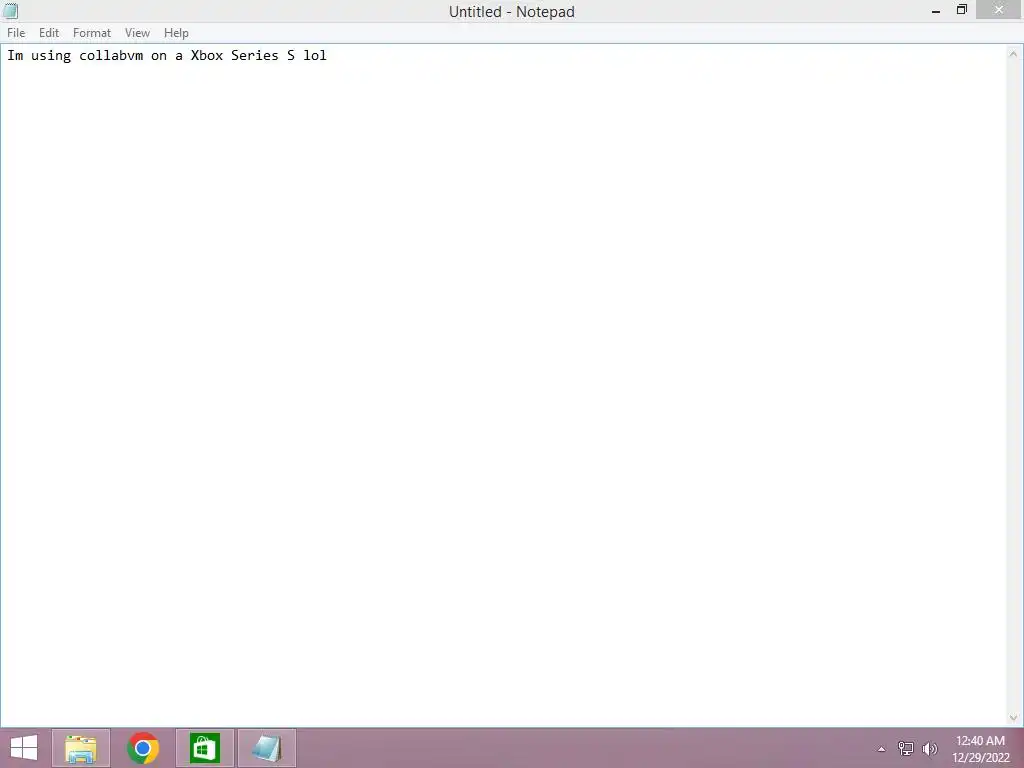Open File Explorer from the taskbar
The width and height of the screenshot is (1024, 768).
tap(81, 748)
